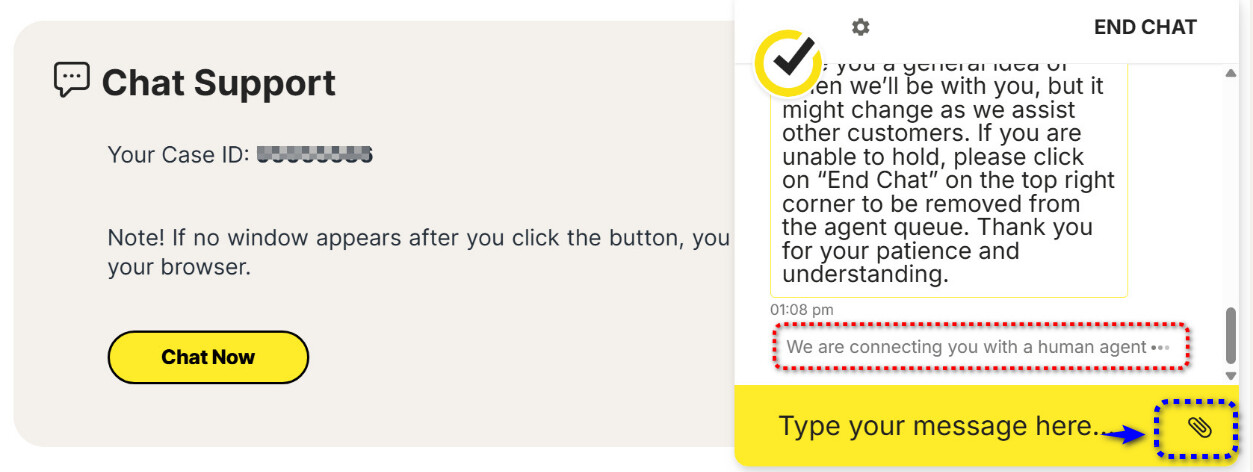
Task: Click the queue wait message bubble
Action: [x=948, y=180]
